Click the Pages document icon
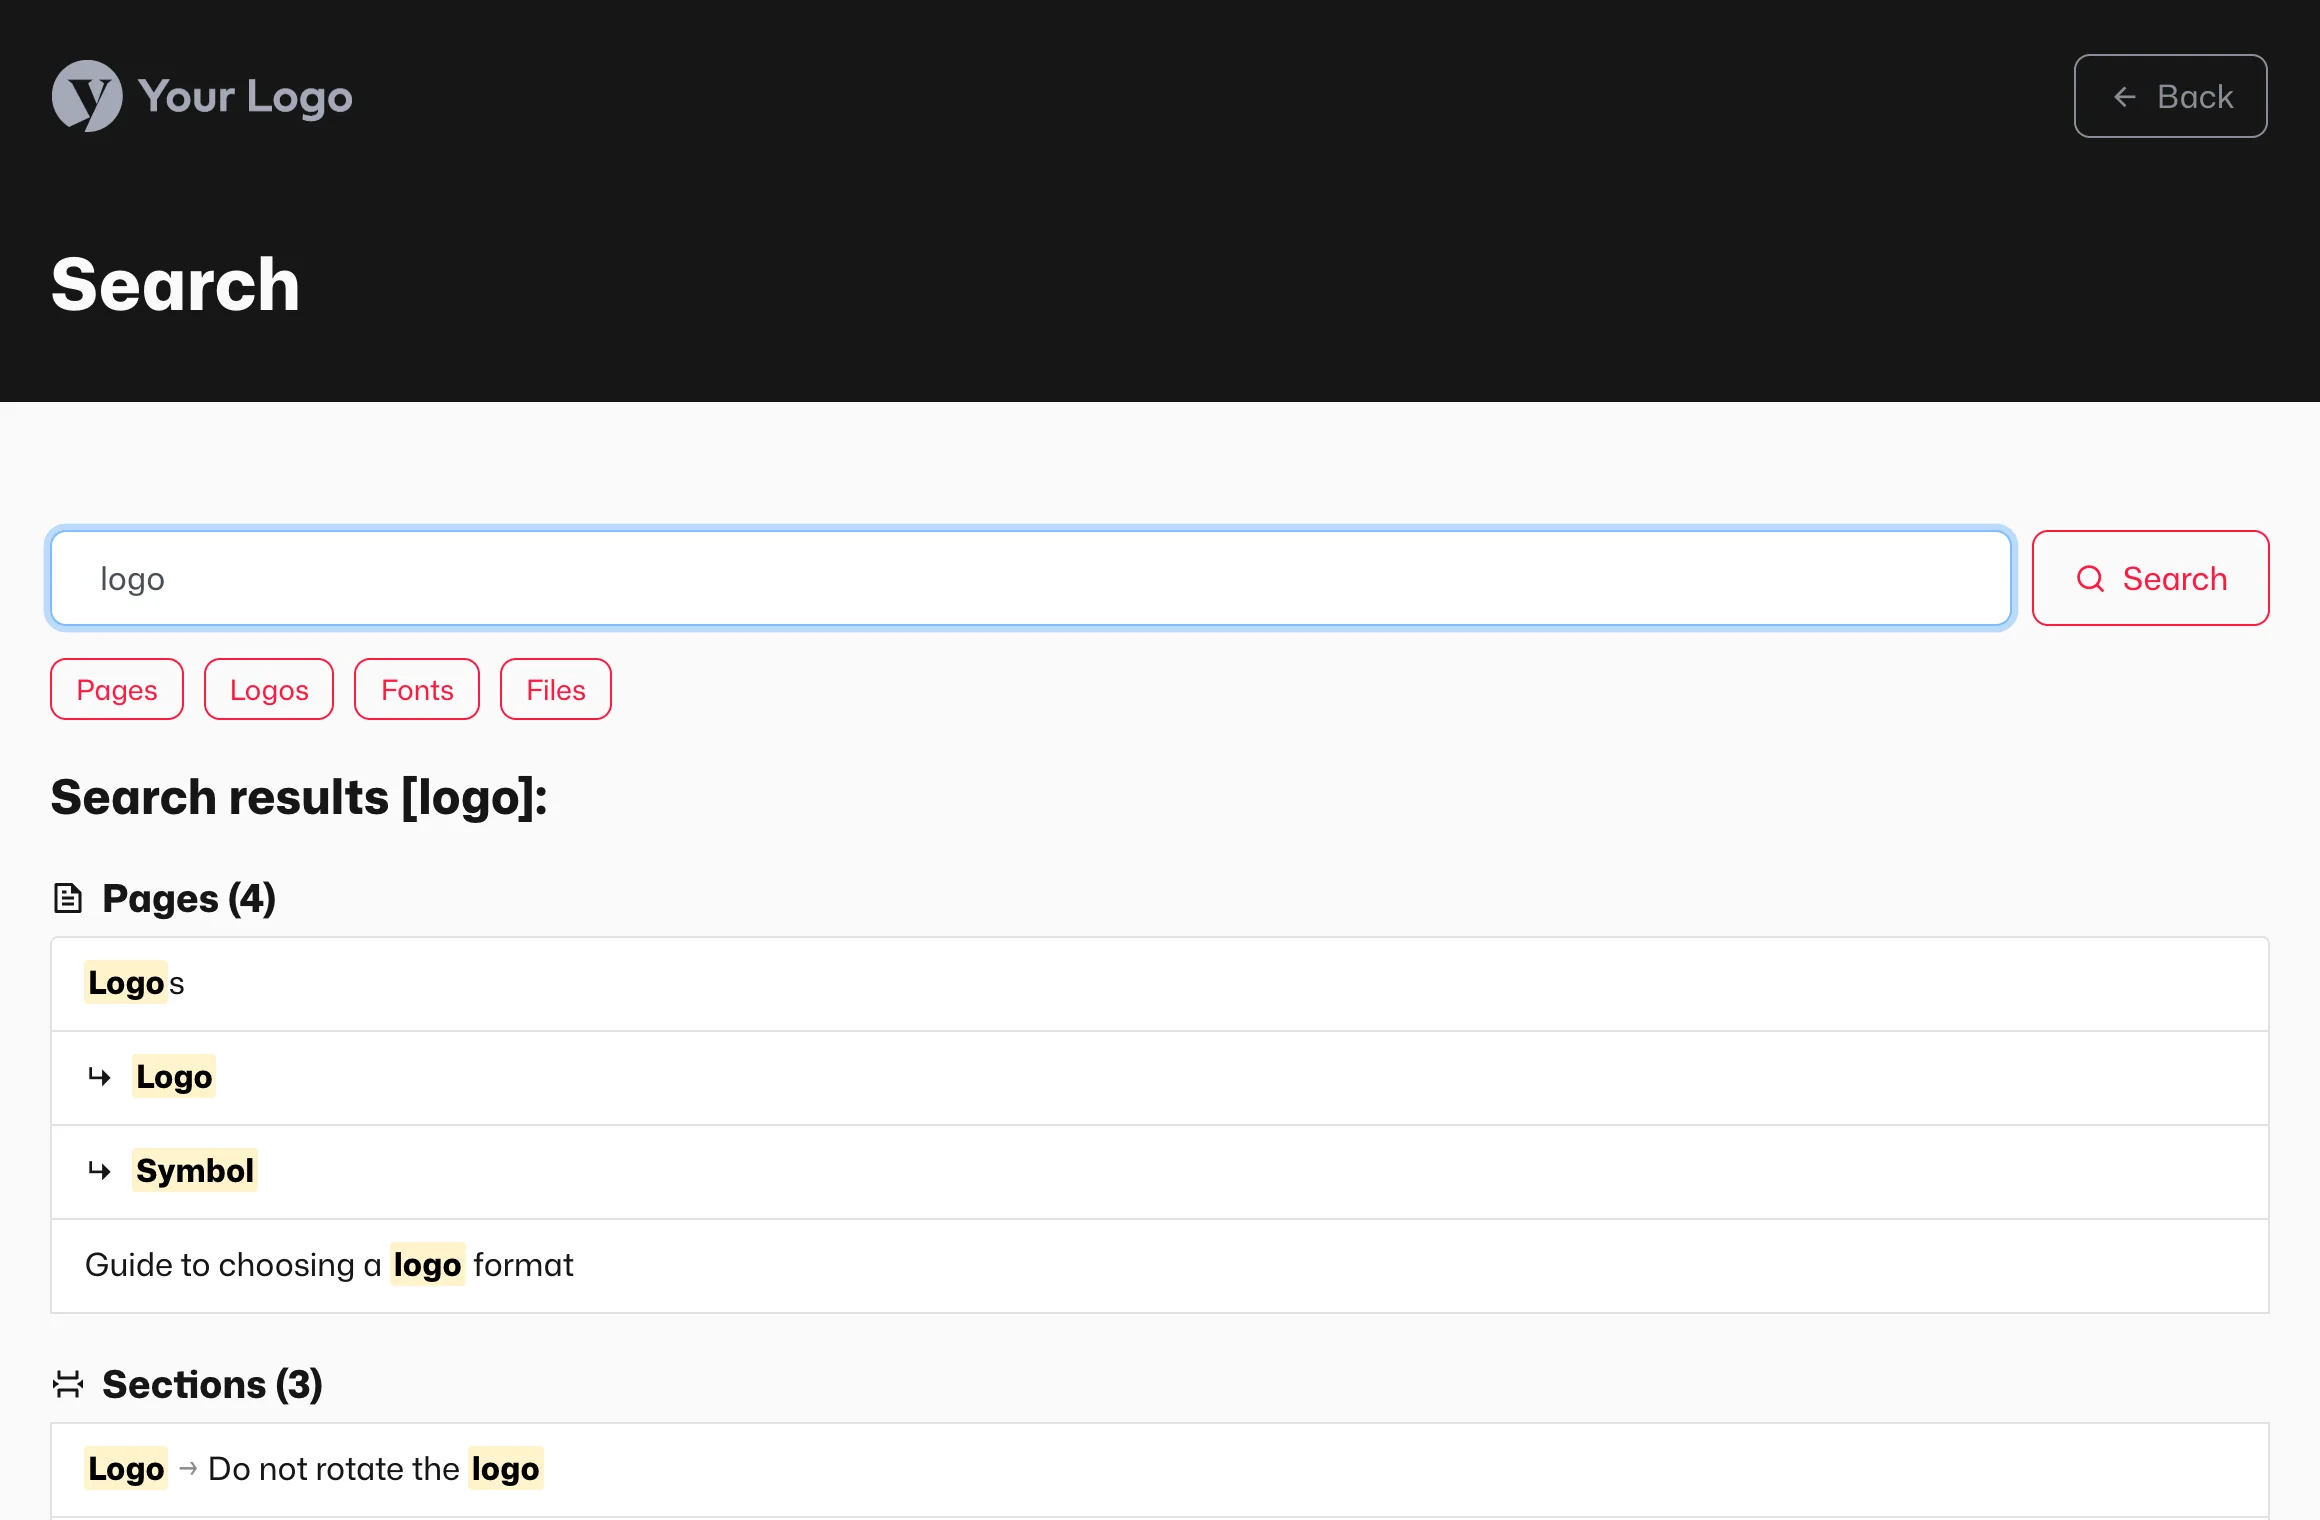This screenshot has width=2320, height=1520. click(x=67, y=898)
